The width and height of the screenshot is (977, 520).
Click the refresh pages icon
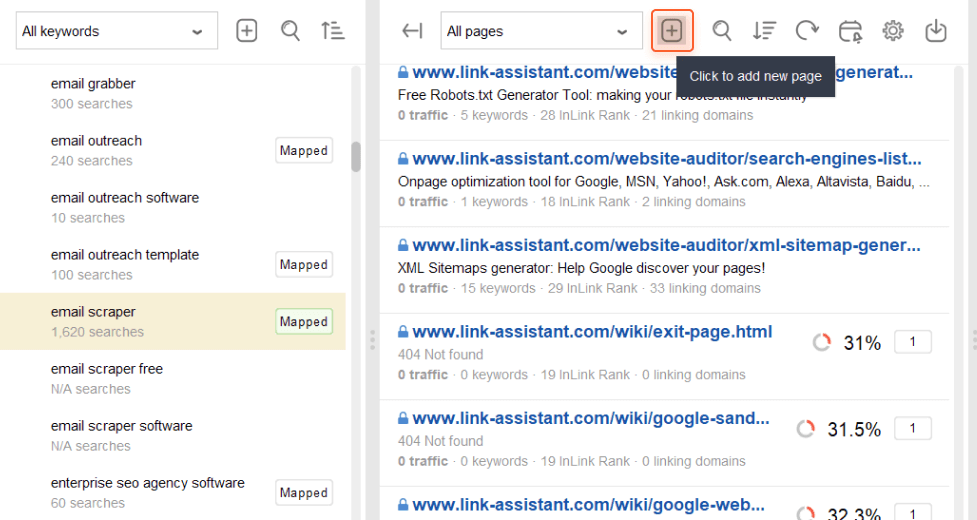pyautogui.click(x=807, y=31)
